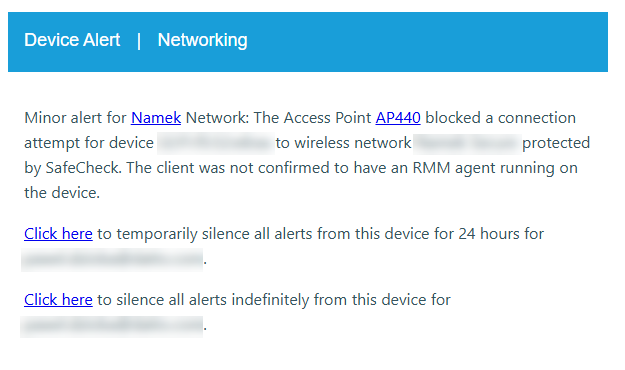Open the Namek network link
The image size is (625, 370).
(156, 118)
